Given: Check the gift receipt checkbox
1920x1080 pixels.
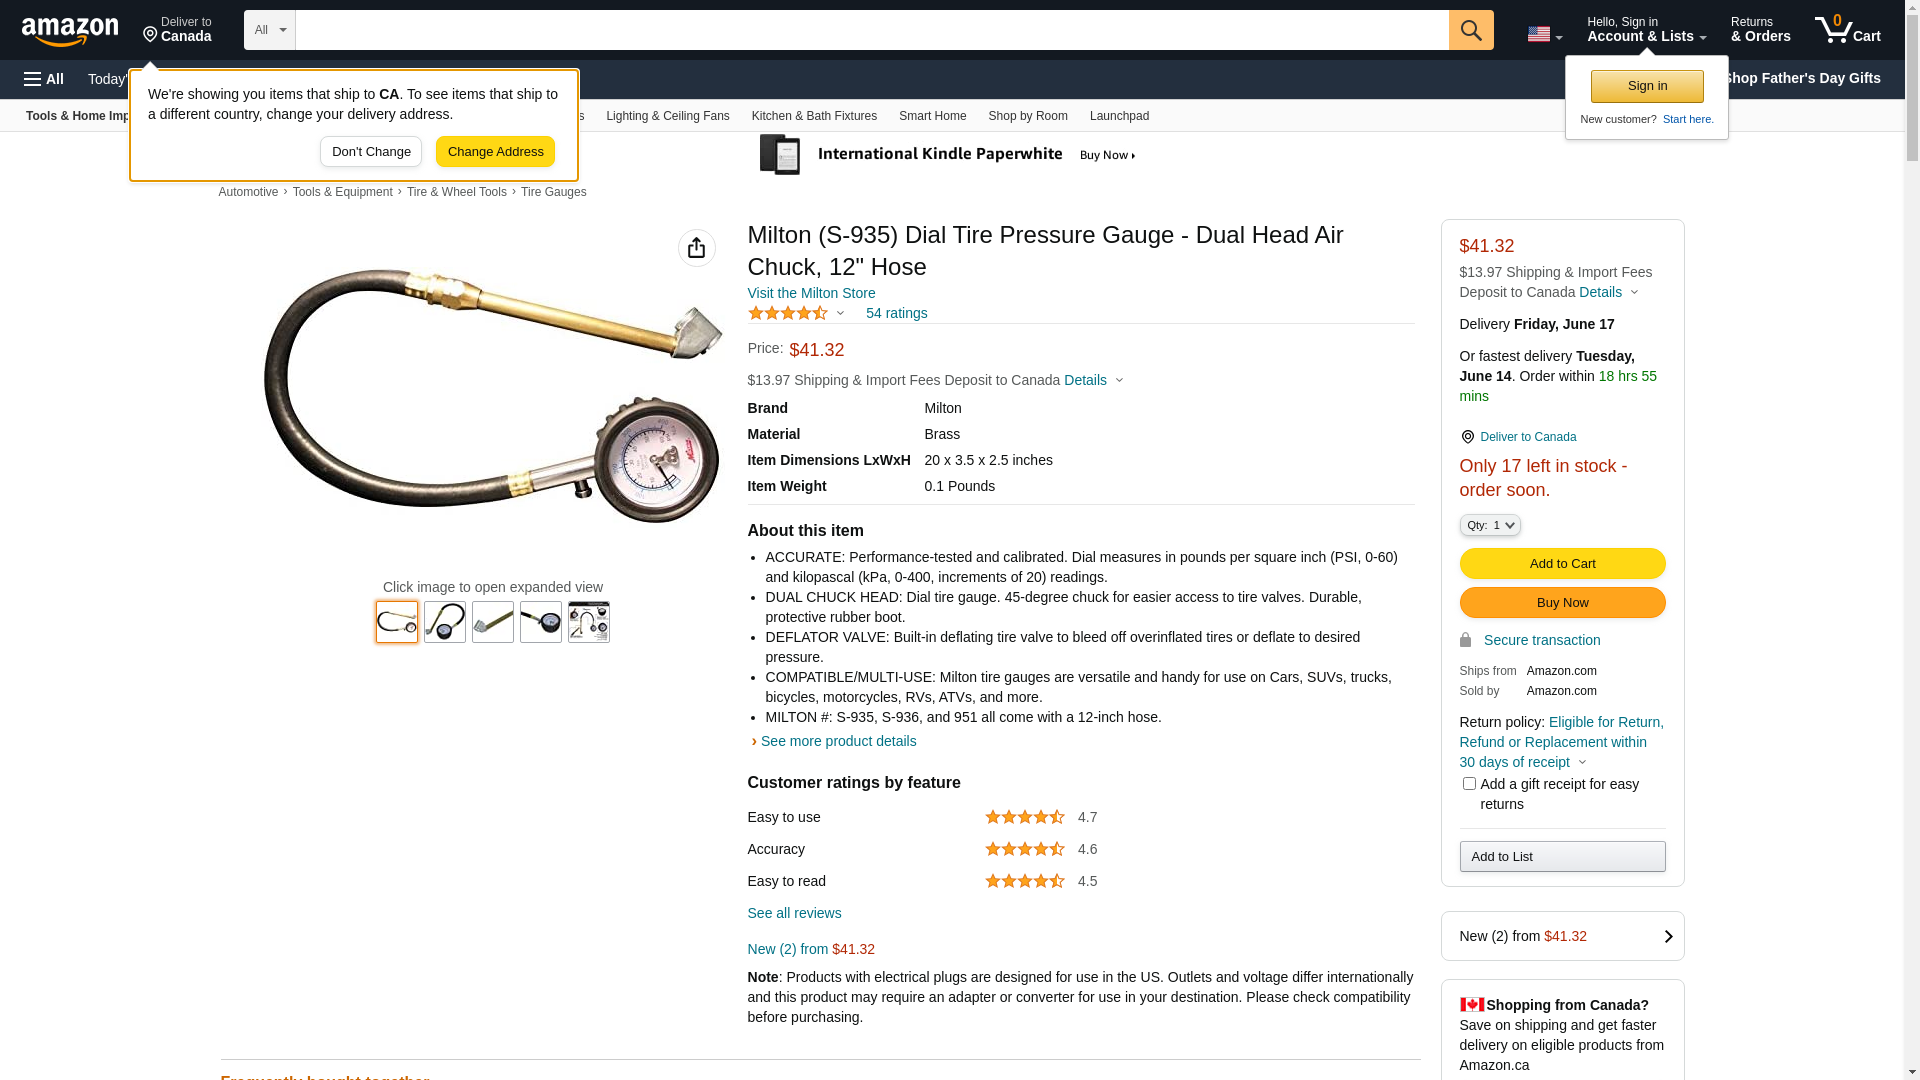Looking at the screenshot, I should 1468,784.
